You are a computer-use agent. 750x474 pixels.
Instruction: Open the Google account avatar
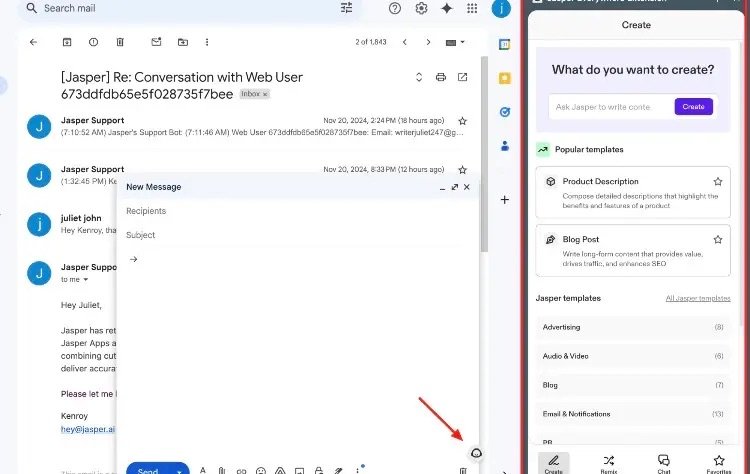coord(501,8)
